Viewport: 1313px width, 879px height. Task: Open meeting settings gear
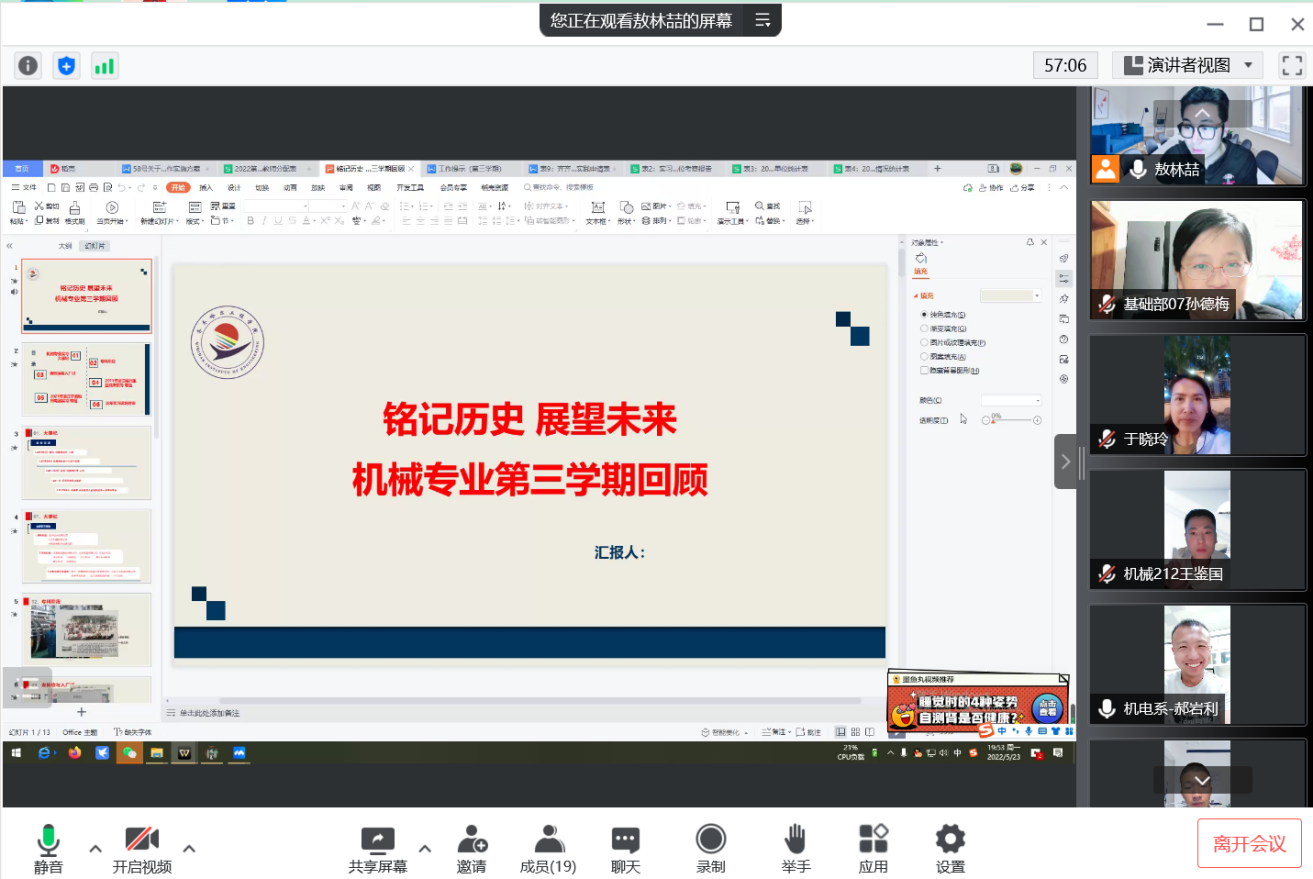pyautogui.click(x=949, y=840)
